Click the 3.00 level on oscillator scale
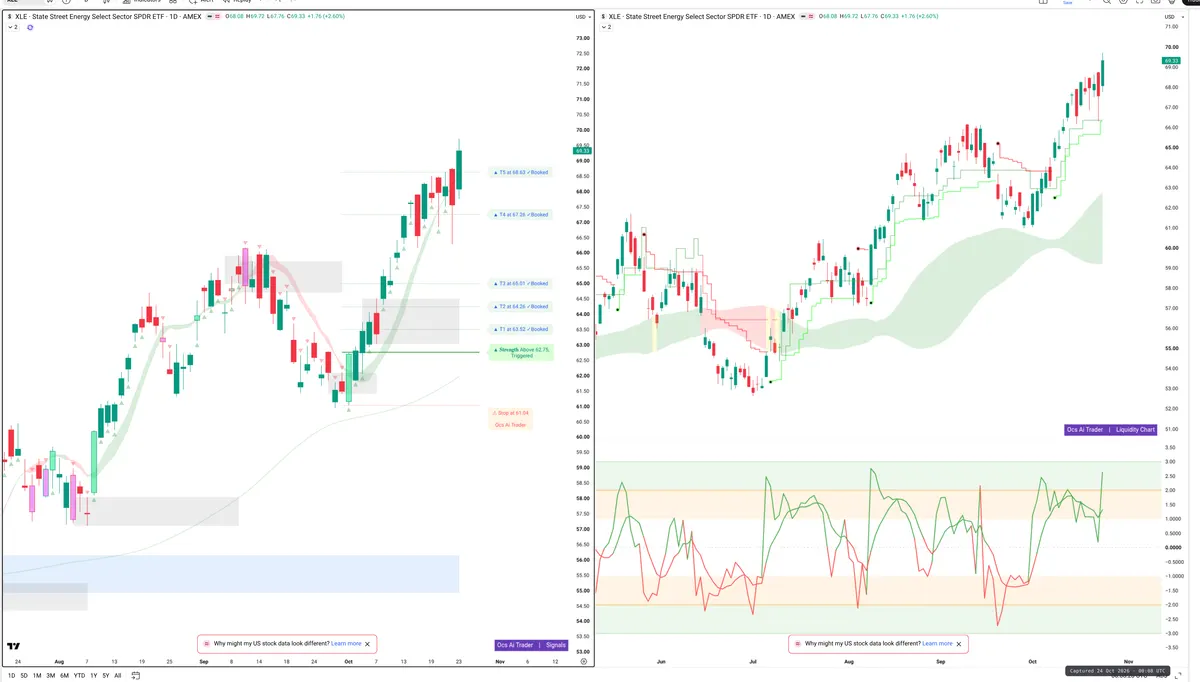 point(1171,462)
